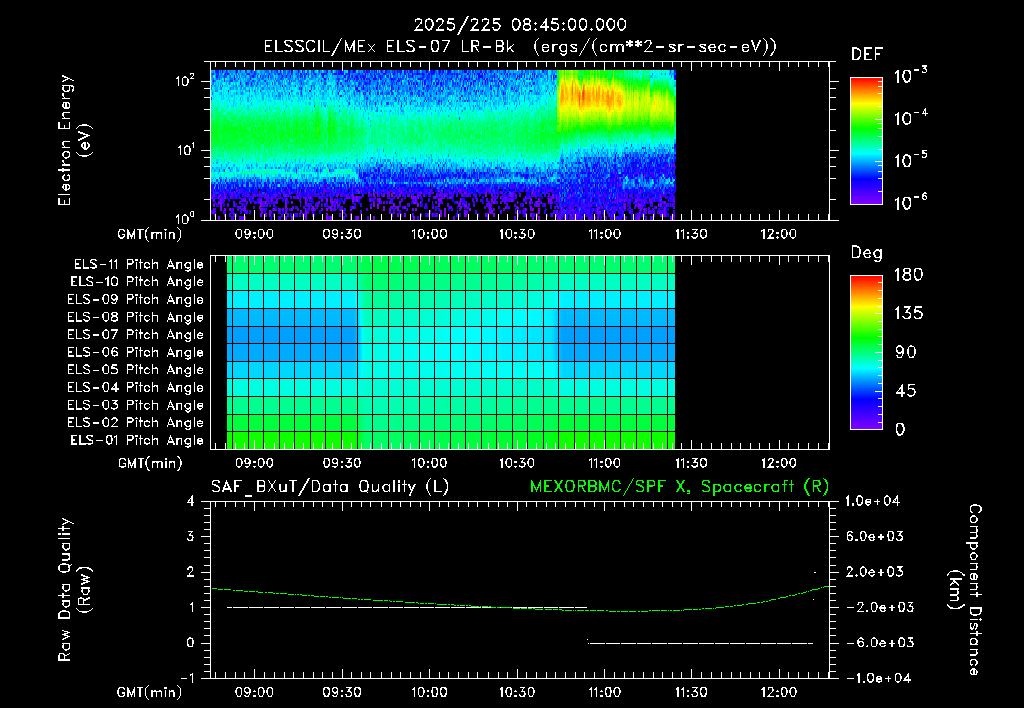Click the DEF legend label
This screenshot has height=708, width=1024.
pos(867,54)
